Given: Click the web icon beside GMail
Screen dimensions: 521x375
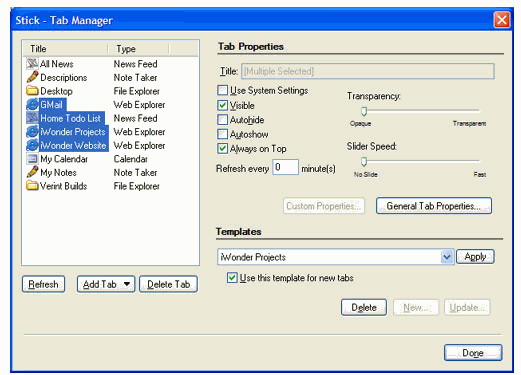Looking at the screenshot, I should (32, 104).
